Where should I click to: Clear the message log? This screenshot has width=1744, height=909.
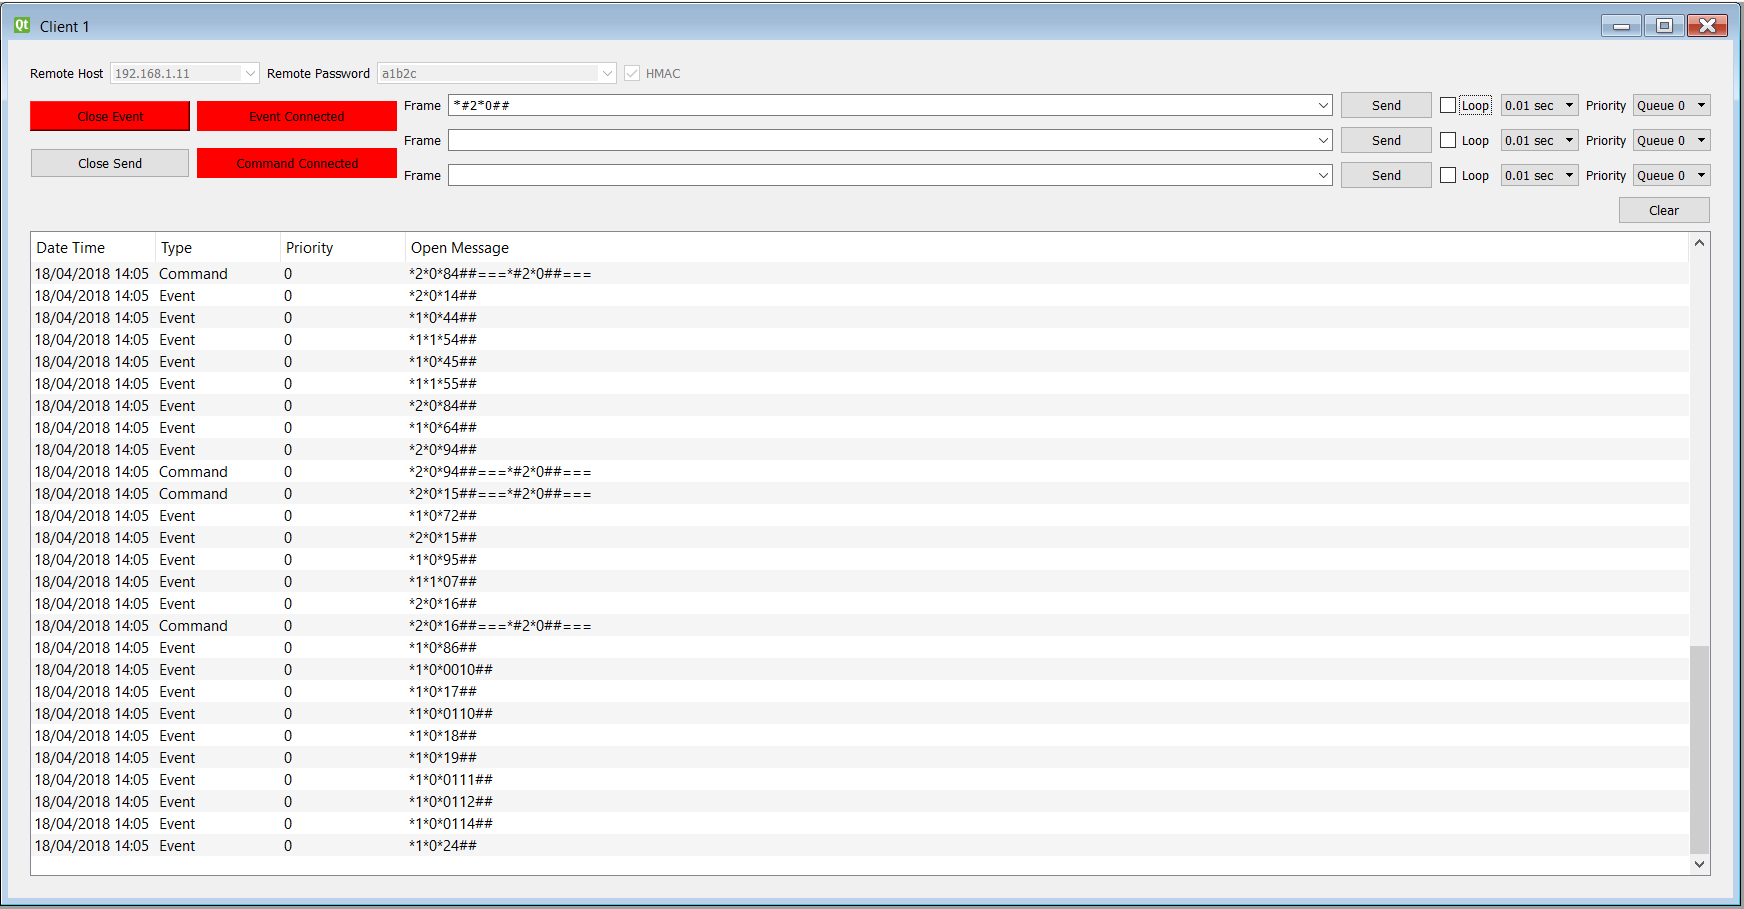pyautogui.click(x=1663, y=210)
